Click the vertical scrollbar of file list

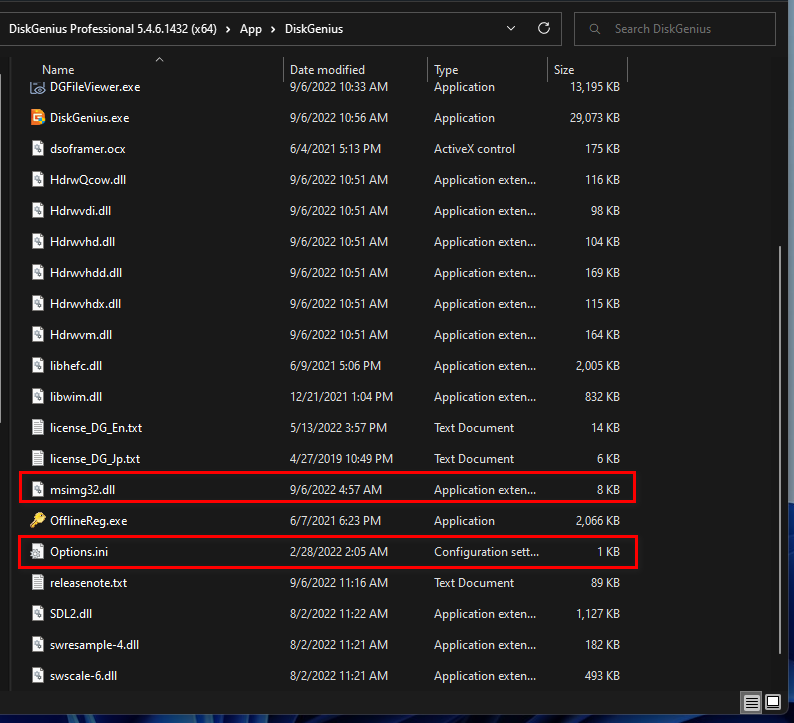pyautogui.click(x=780, y=450)
